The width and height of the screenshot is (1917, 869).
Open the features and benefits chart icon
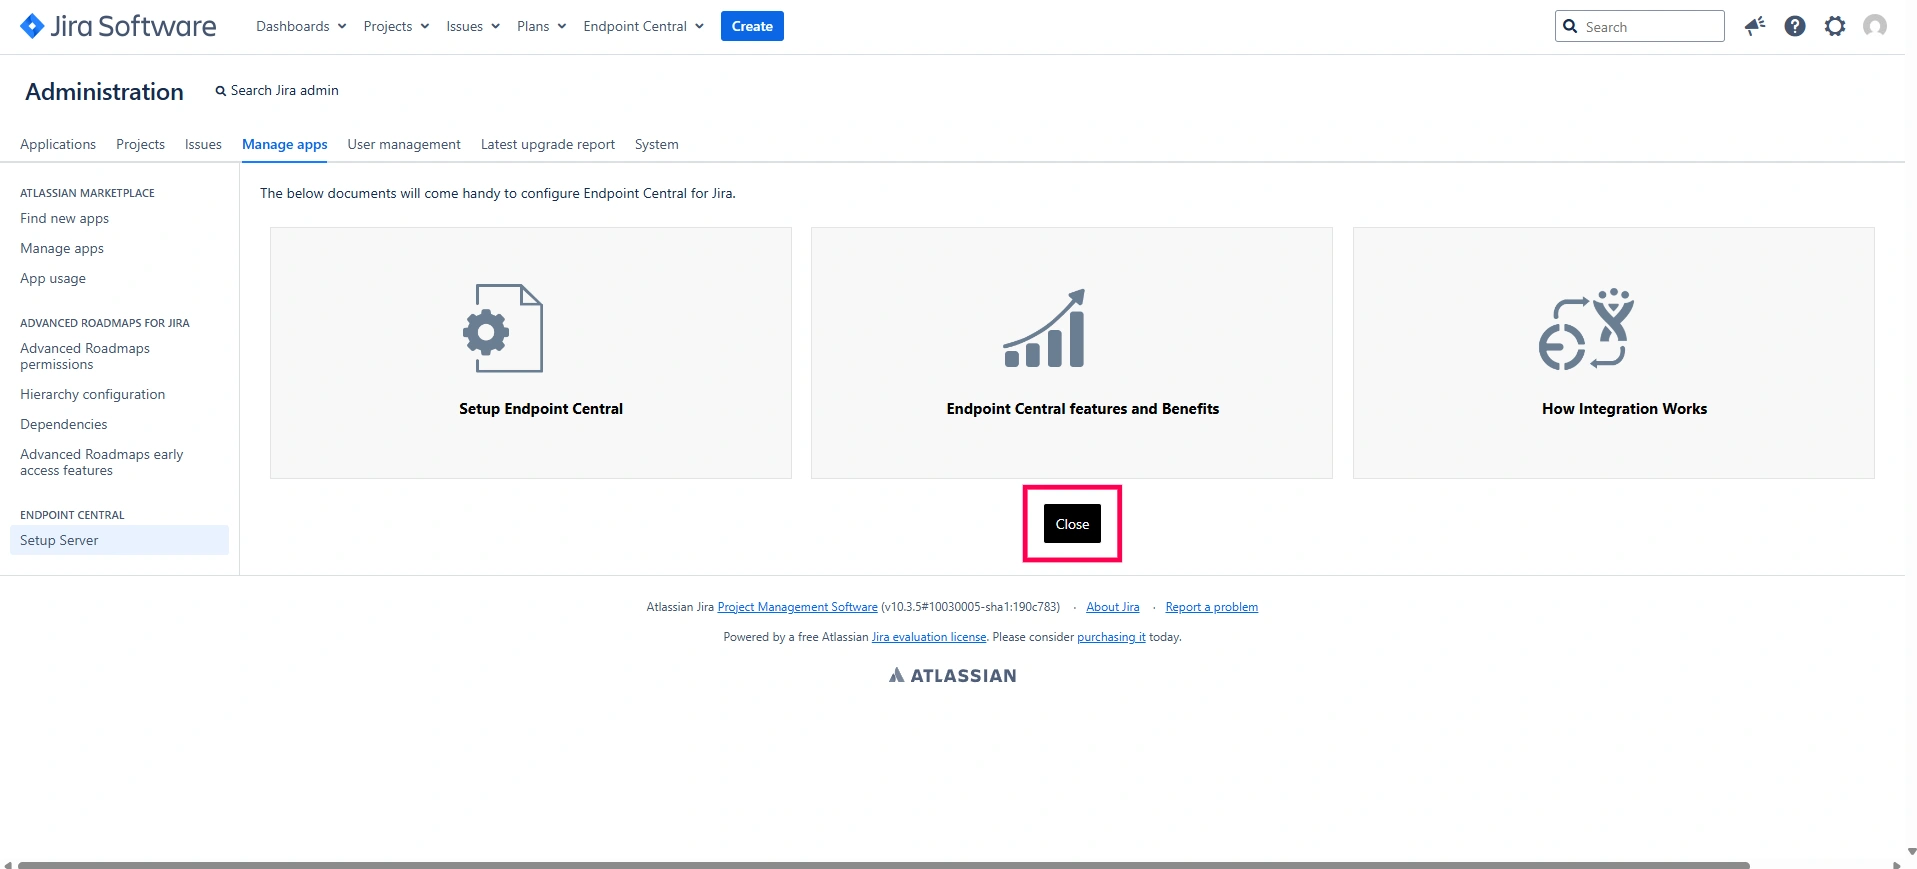click(1045, 329)
